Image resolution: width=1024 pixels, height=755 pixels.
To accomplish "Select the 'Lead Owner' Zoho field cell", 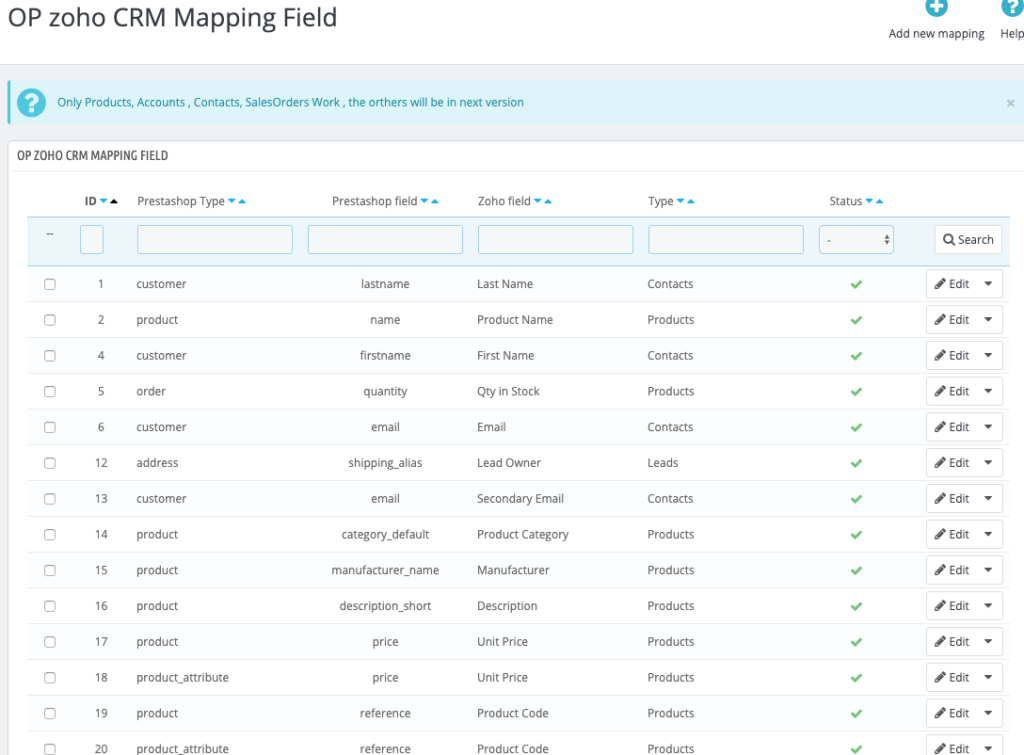I will (509, 463).
